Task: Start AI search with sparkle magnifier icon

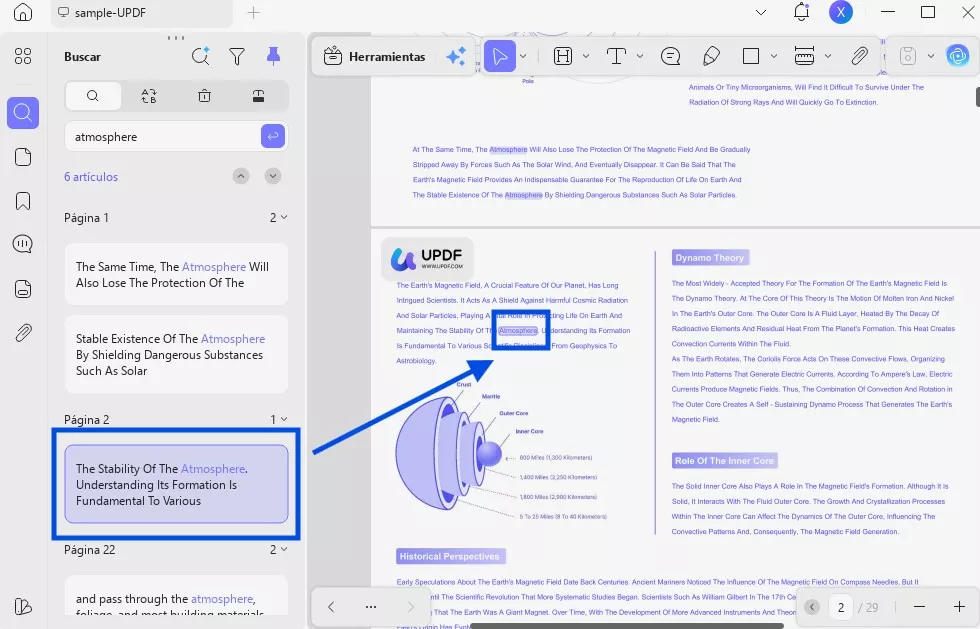Action: (x=201, y=56)
